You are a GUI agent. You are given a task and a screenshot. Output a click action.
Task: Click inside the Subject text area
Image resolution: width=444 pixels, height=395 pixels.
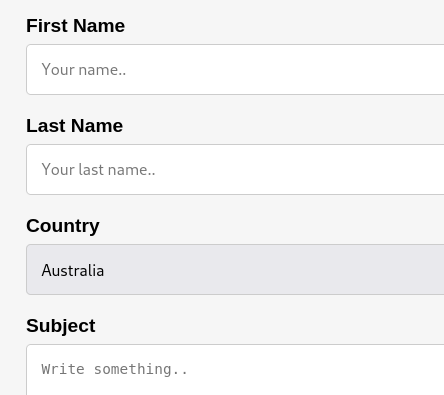(235, 370)
